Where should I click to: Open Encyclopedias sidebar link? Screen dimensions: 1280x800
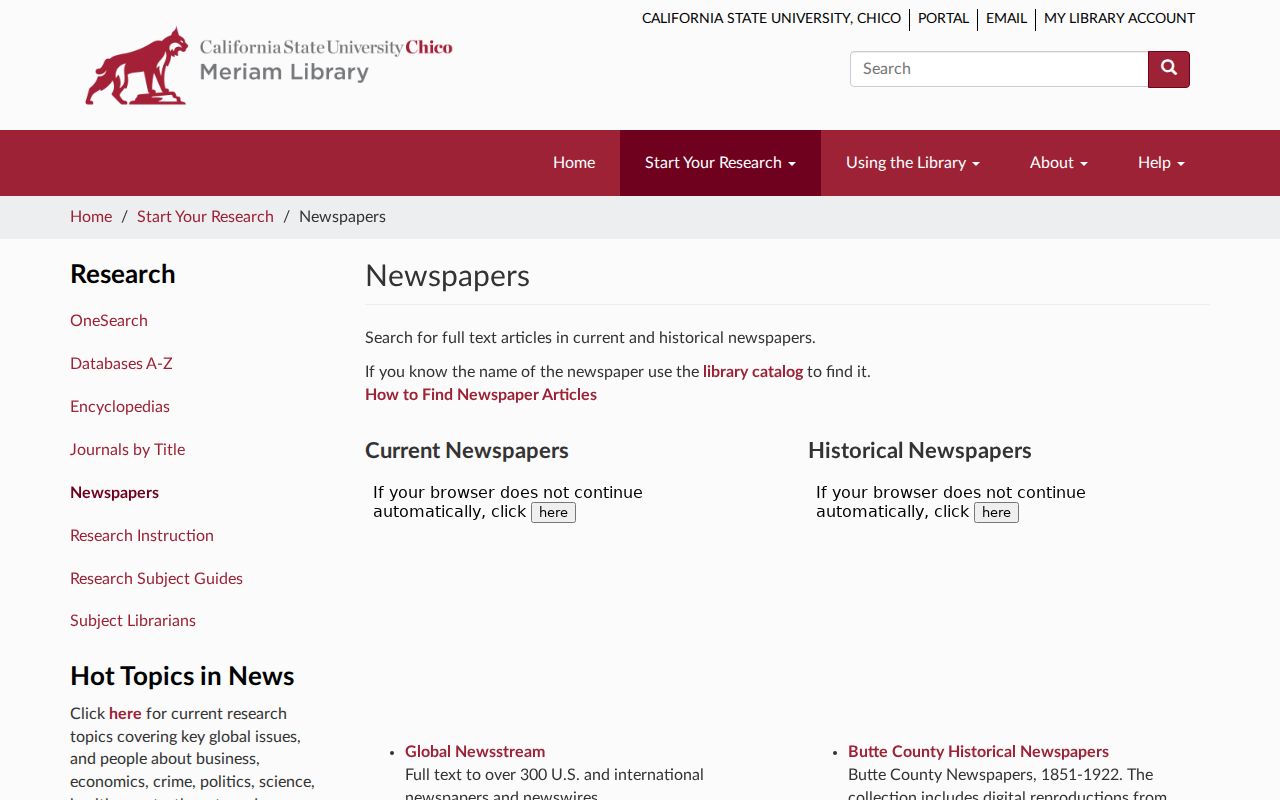[x=120, y=407]
